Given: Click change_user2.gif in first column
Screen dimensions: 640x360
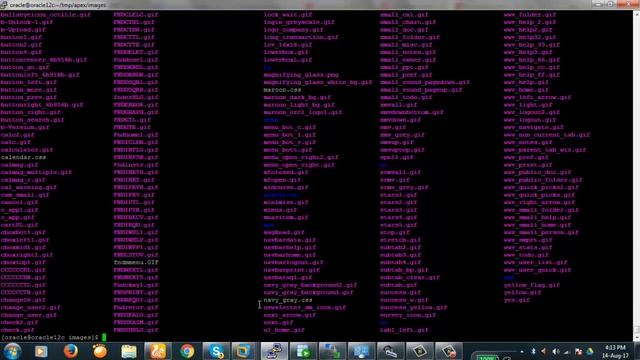Looking at the screenshot, I should [x=31, y=307].
